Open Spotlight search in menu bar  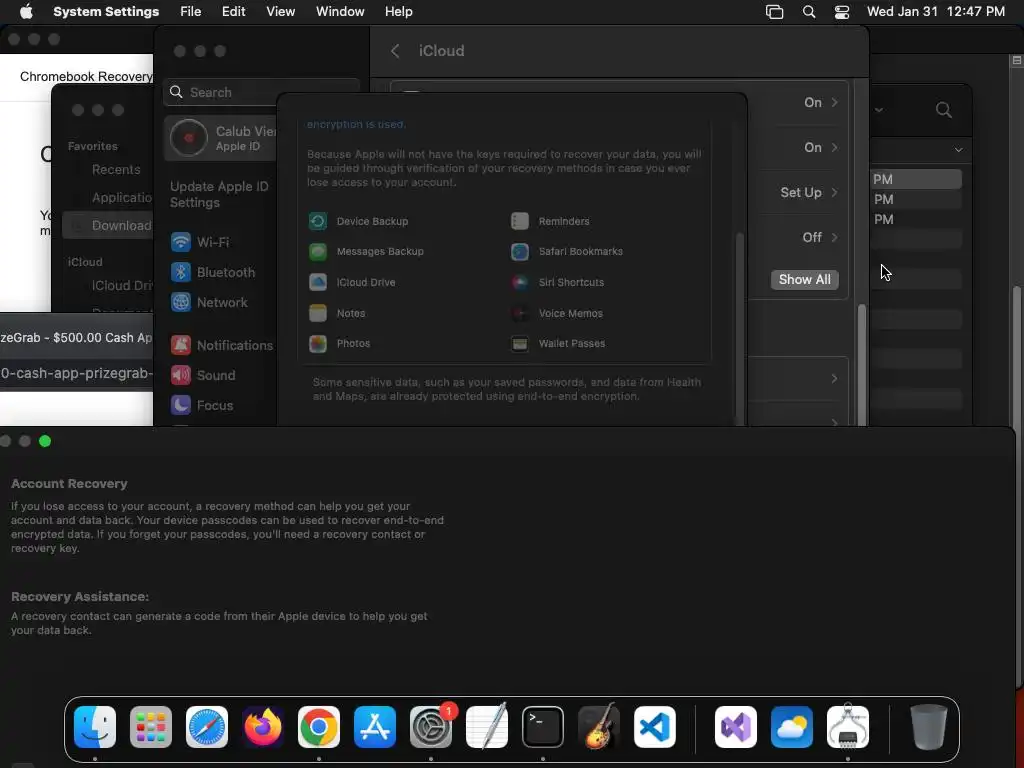(x=809, y=12)
